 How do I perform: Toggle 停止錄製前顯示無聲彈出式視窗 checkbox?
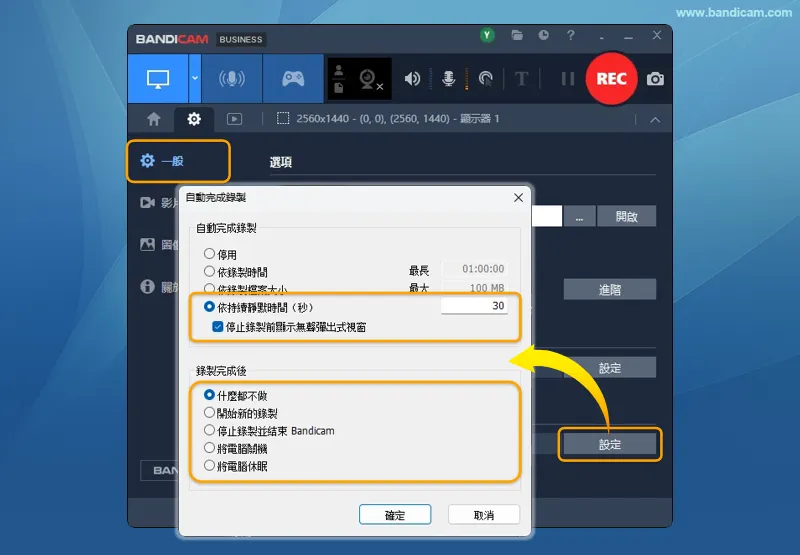(218, 326)
